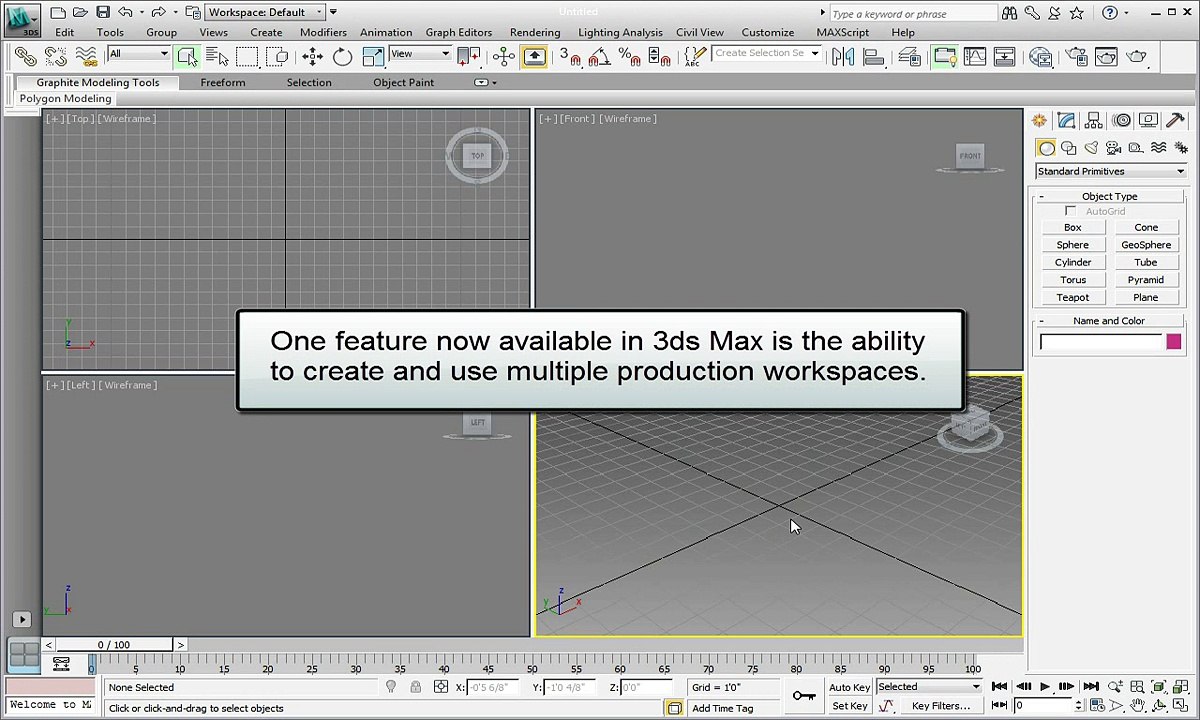This screenshot has width=1200, height=720.
Task: Collapse the Object Type rollout
Action: tap(1109, 196)
